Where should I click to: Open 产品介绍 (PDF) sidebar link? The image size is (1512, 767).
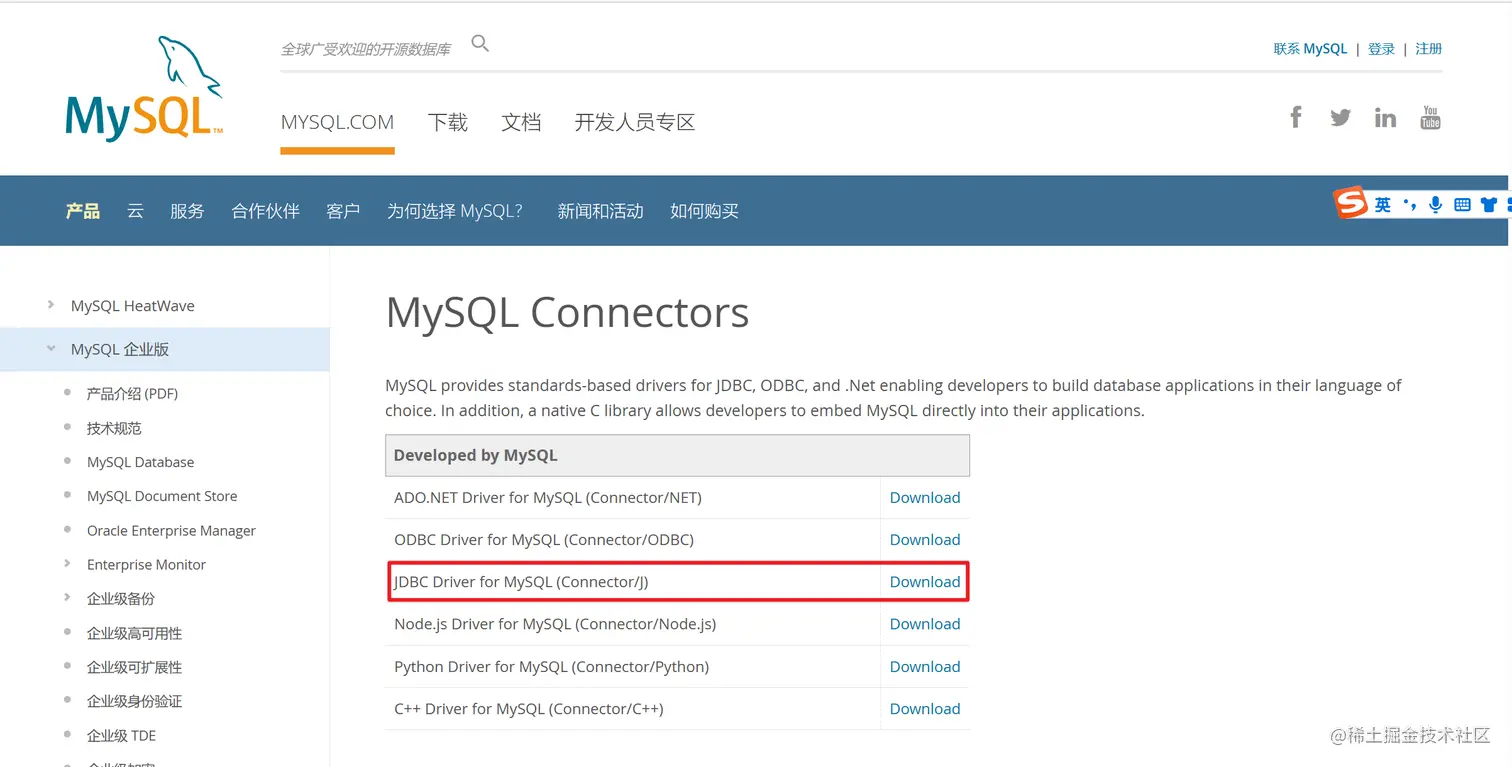pyautogui.click(x=132, y=394)
